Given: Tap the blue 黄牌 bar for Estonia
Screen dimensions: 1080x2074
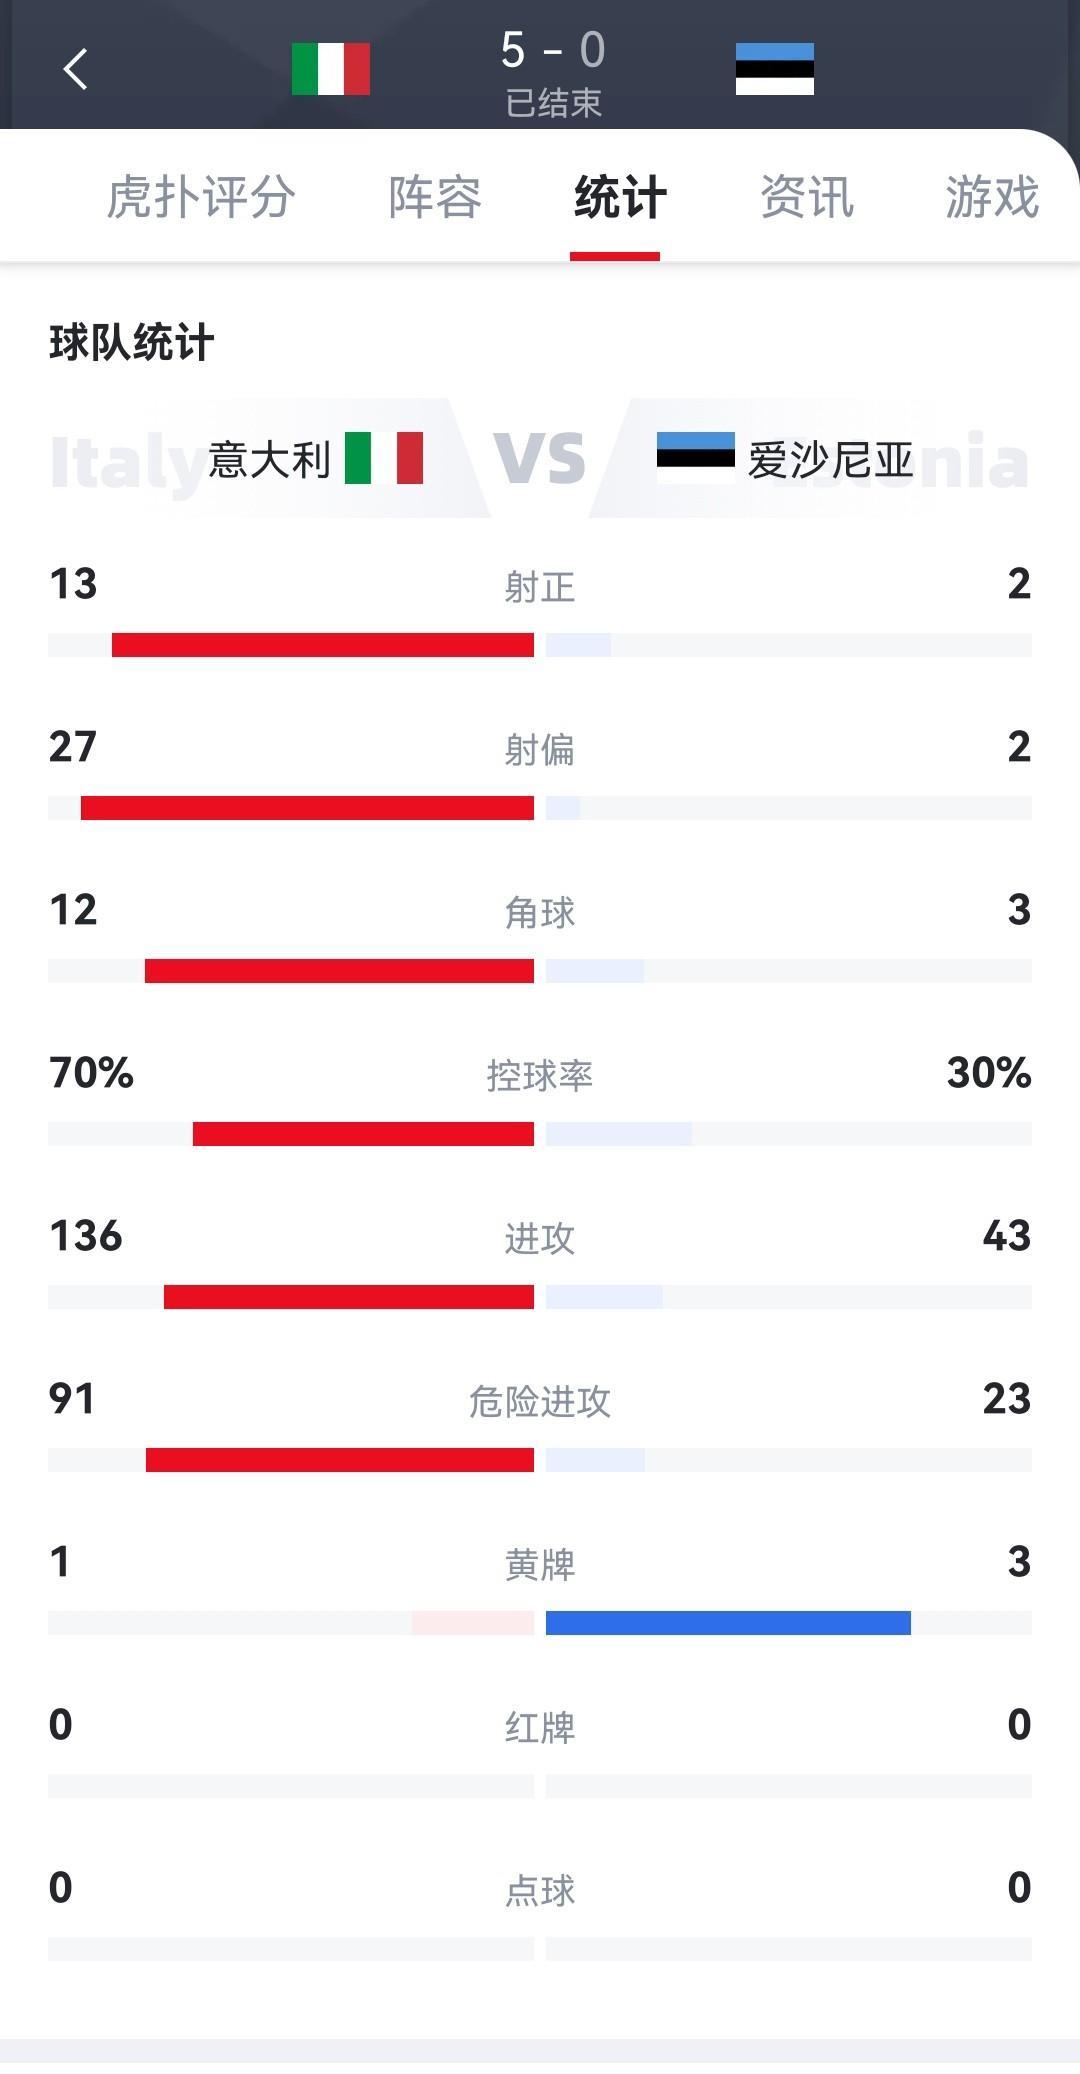Looking at the screenshot, I should coord(728,1623).
